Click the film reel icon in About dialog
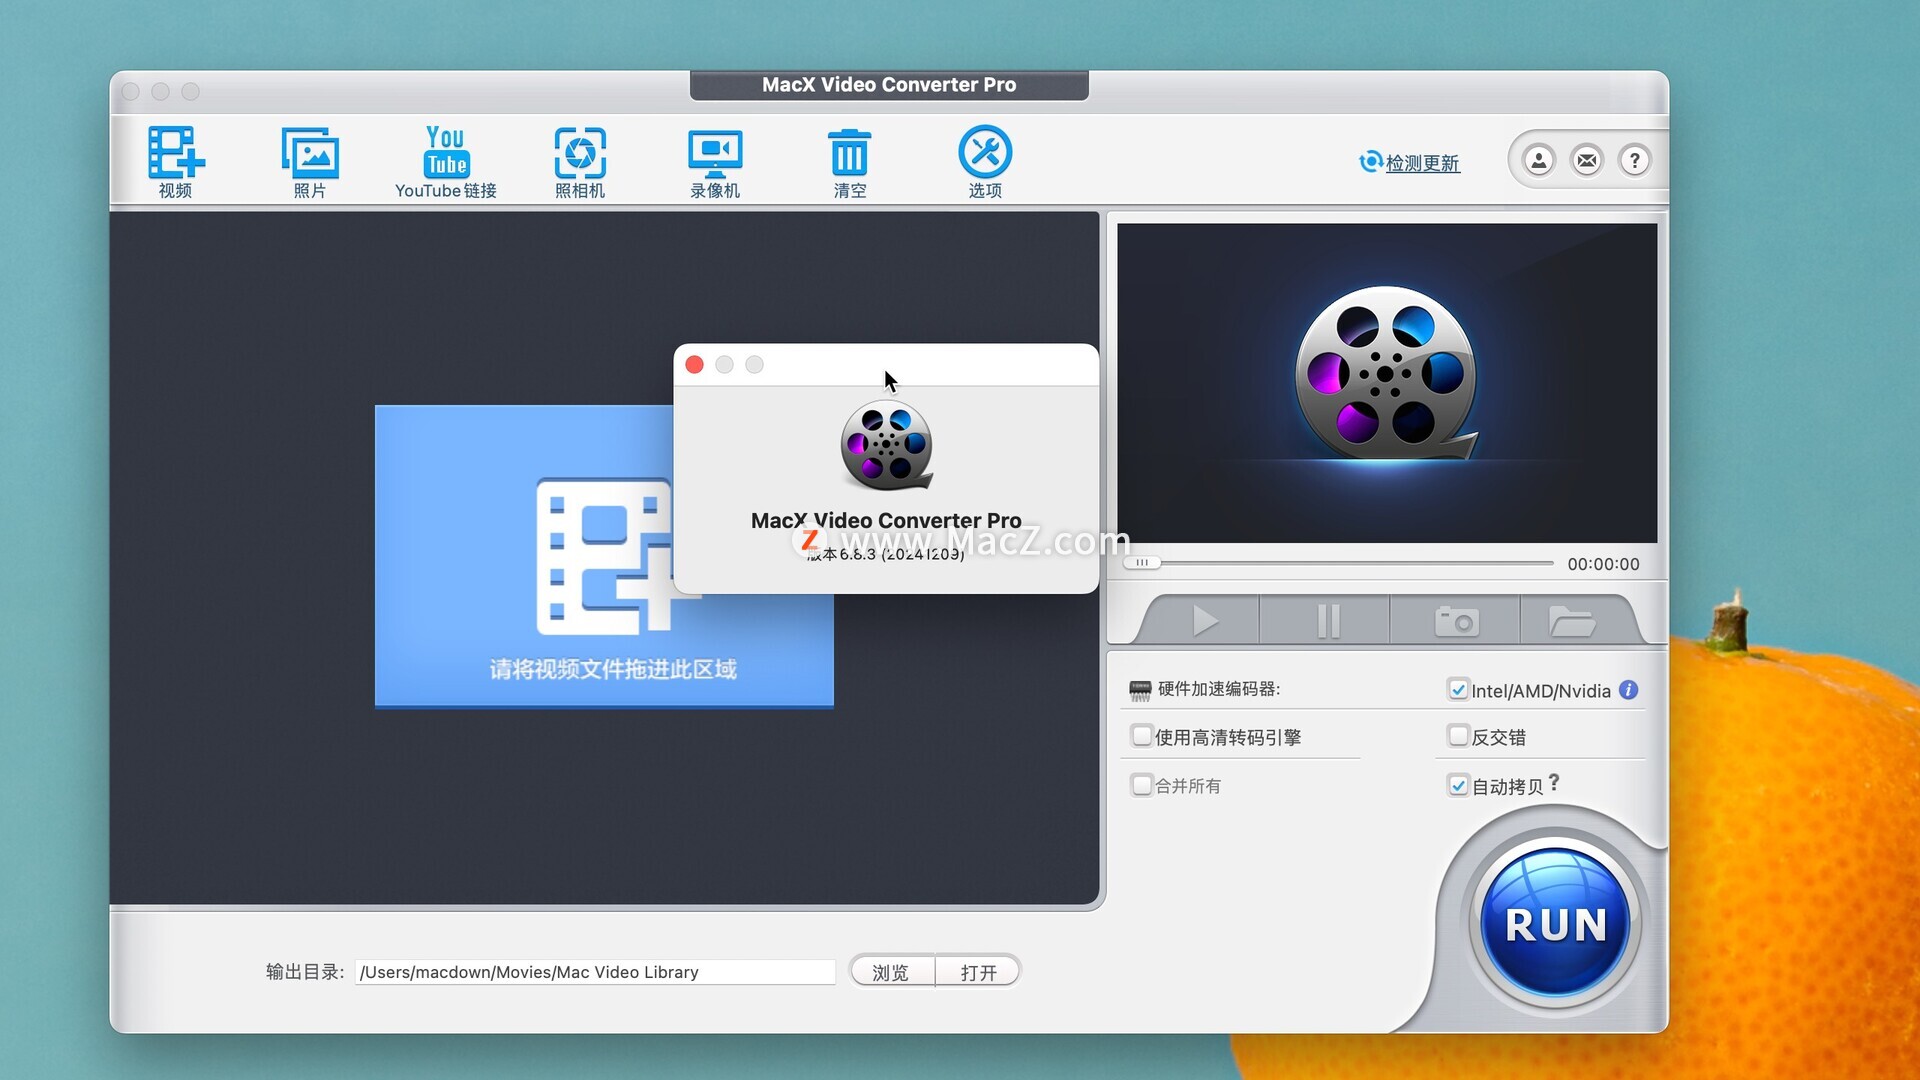 pos(886,446)
